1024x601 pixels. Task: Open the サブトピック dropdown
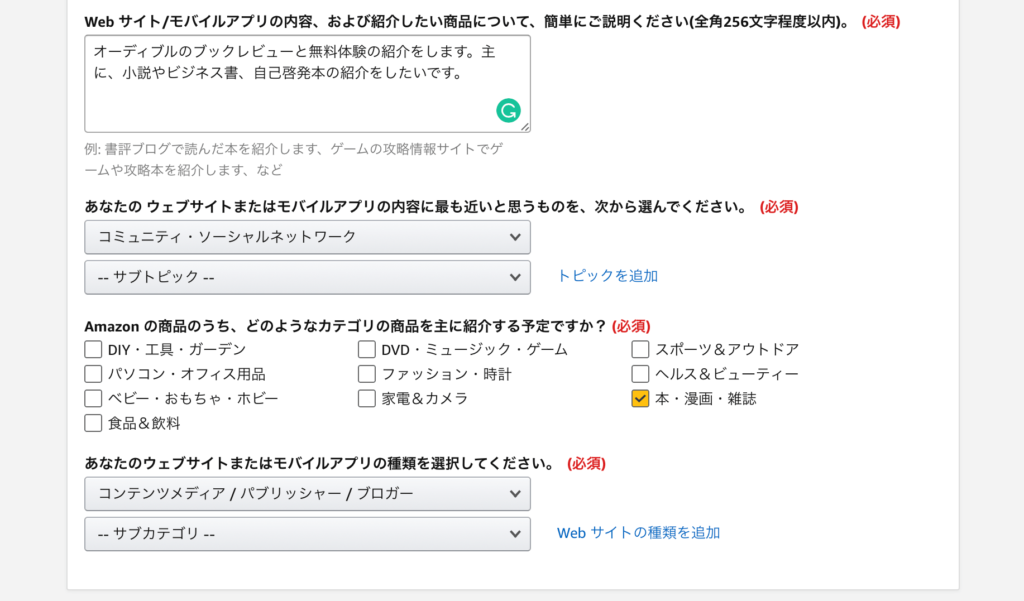click(x=307, y=277)
